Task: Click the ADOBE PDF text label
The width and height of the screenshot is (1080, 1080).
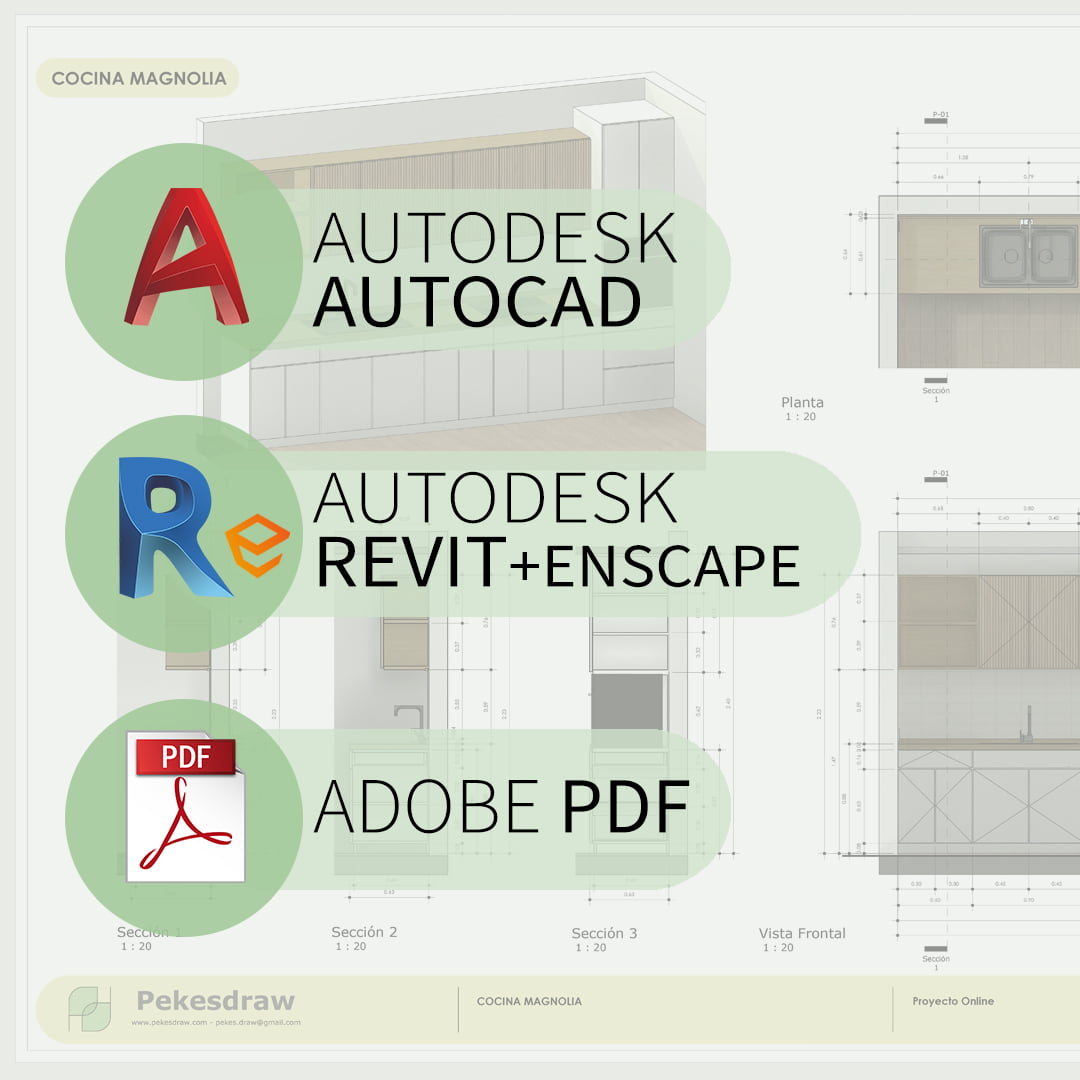Action: pos(502,806)
